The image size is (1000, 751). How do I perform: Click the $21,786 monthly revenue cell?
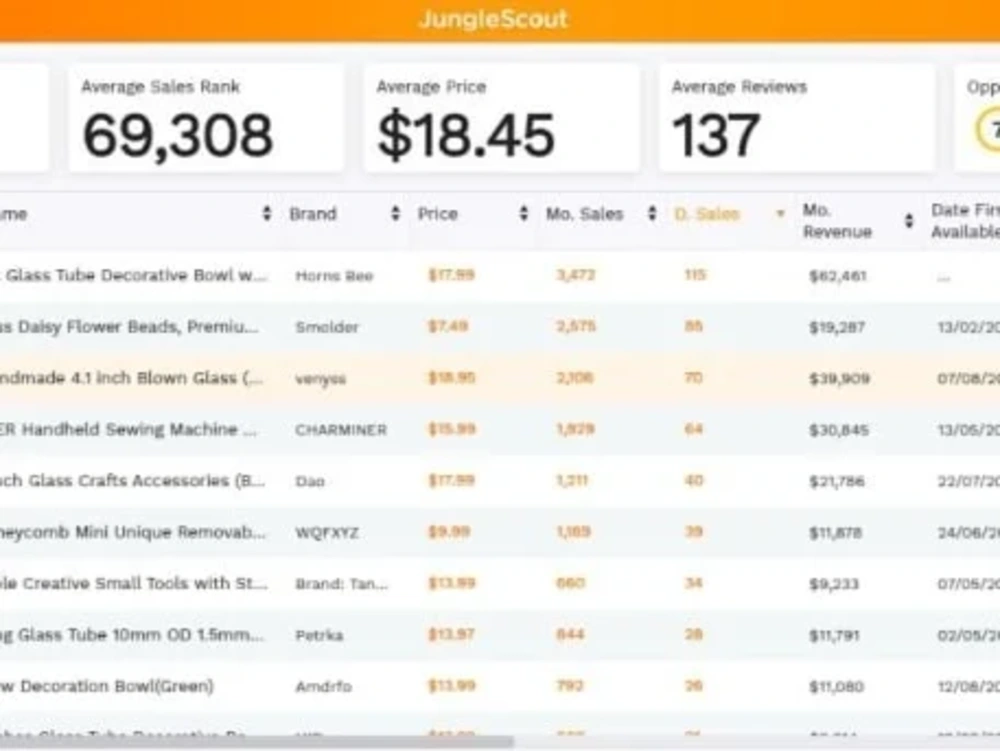[x=837, y=481]
